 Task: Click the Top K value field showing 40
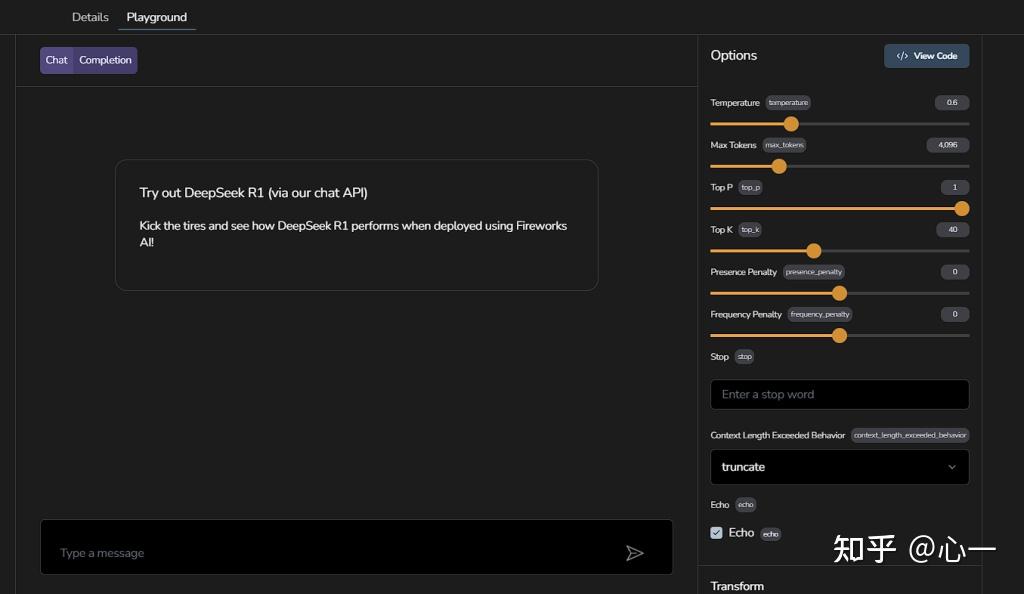pyautogui.click(x=953, y=230)
